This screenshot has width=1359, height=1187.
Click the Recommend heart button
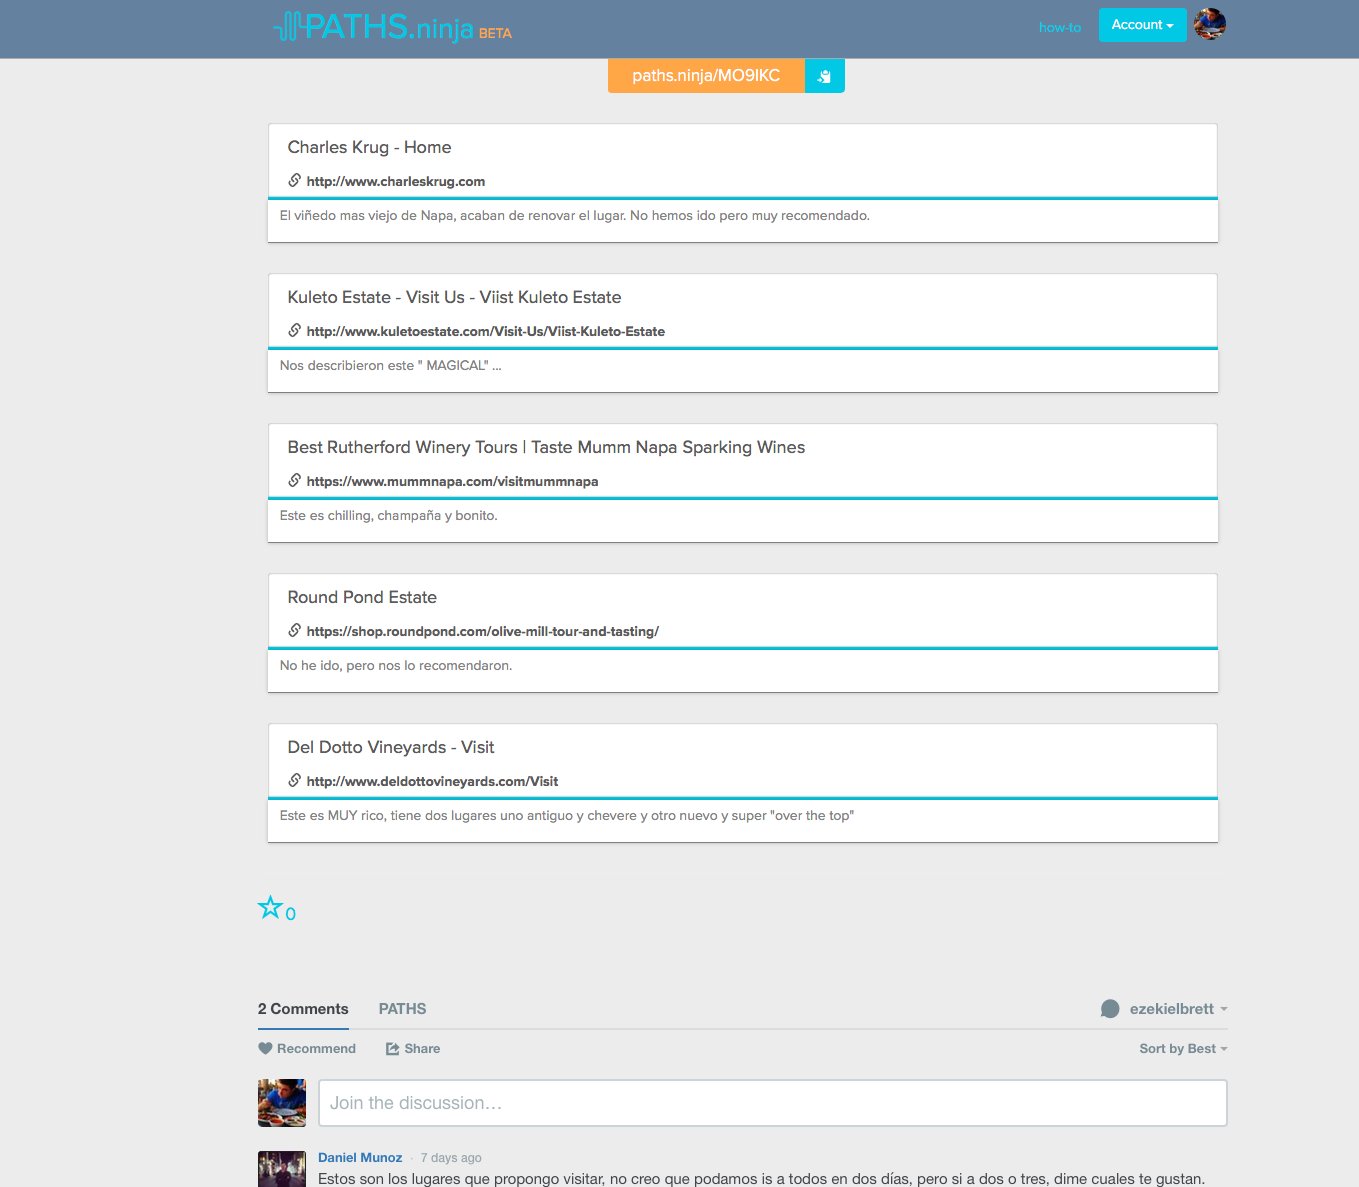click(307, 1049)
